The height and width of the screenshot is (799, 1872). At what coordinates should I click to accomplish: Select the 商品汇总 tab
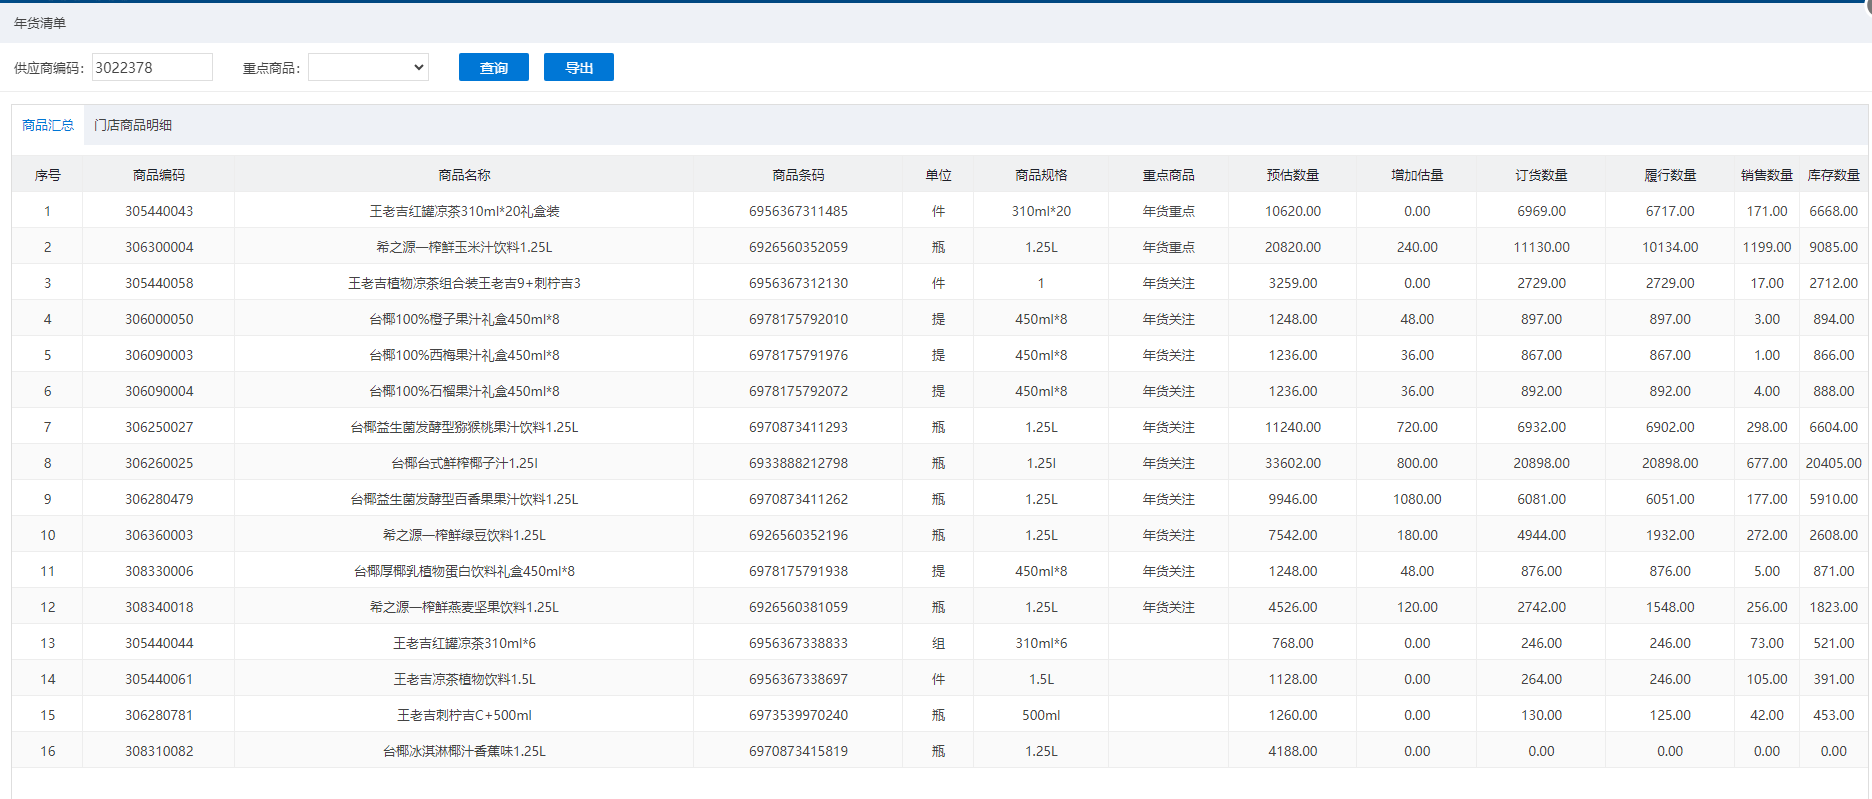[x=48, y=125]
